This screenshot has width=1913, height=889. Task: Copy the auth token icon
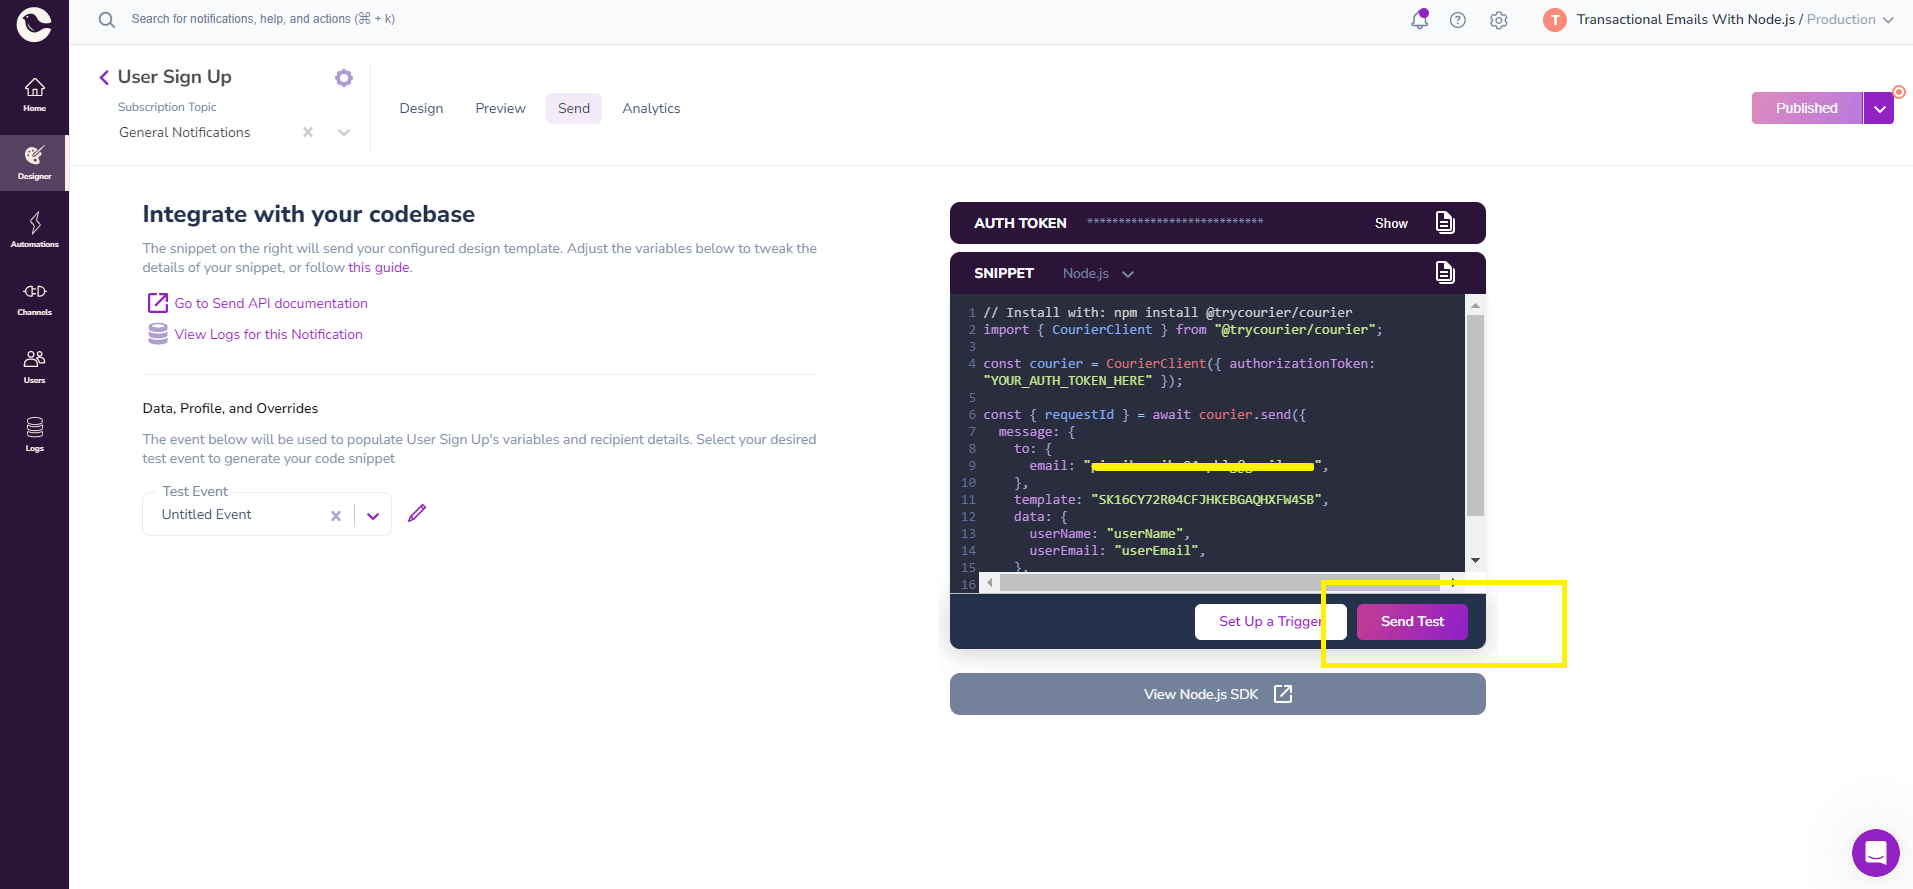(1445, 222)
